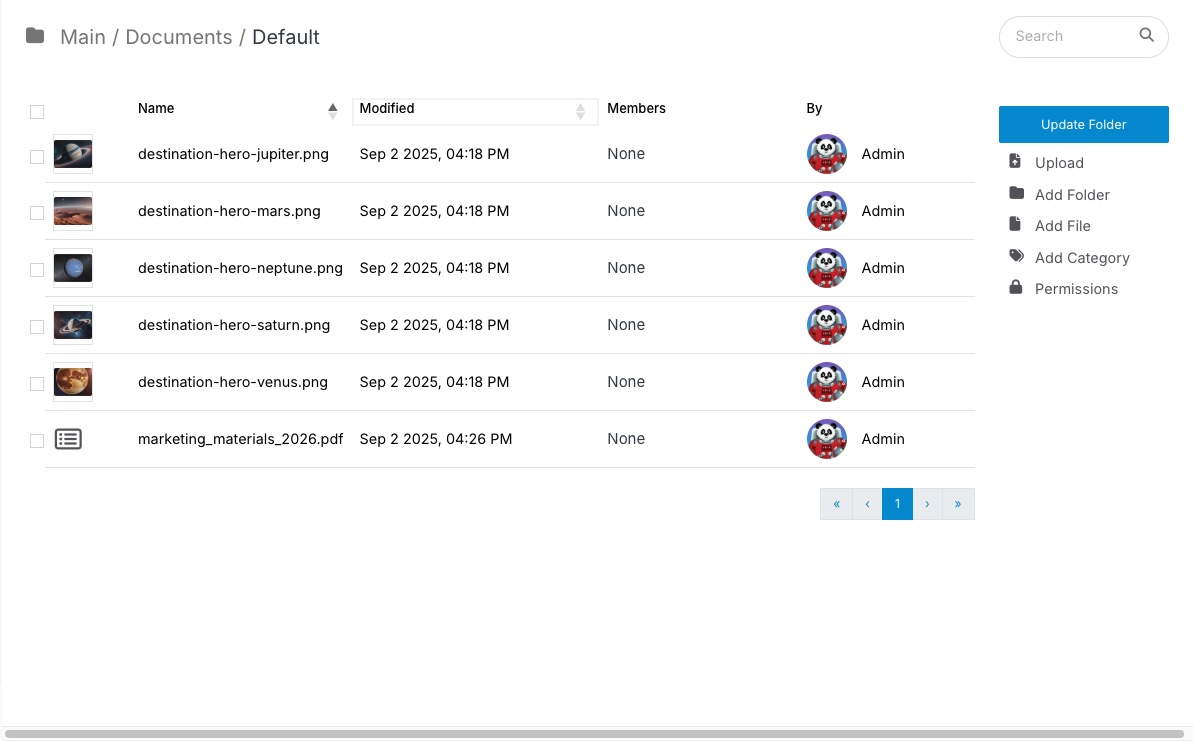Check the box for destination-hero-venus.png
The image size is (1193, 741).
click(37, 384)
